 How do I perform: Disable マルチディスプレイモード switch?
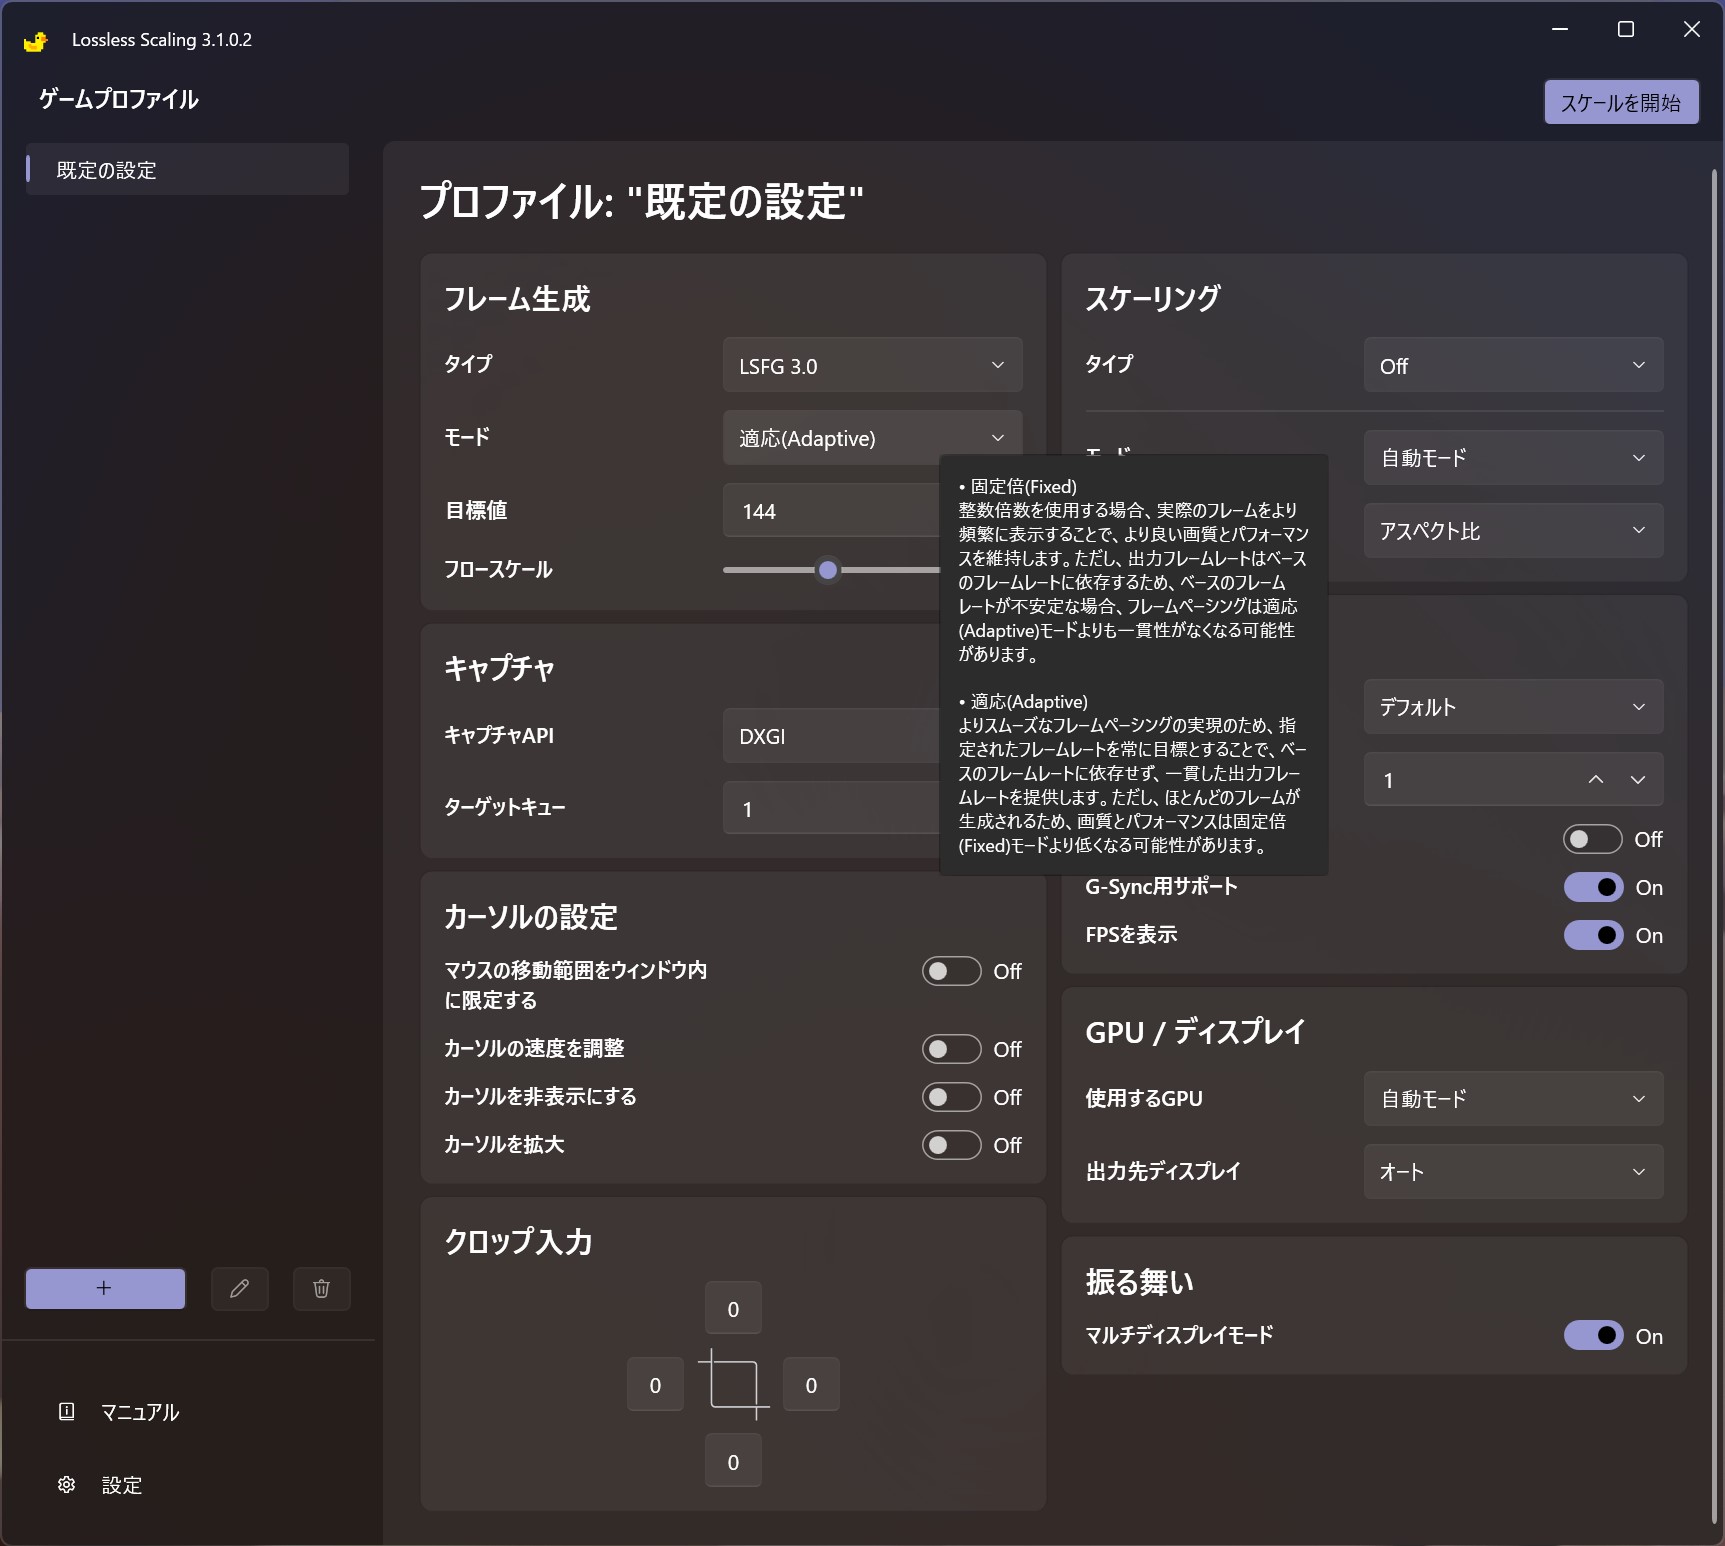tap(1594, 1336)
